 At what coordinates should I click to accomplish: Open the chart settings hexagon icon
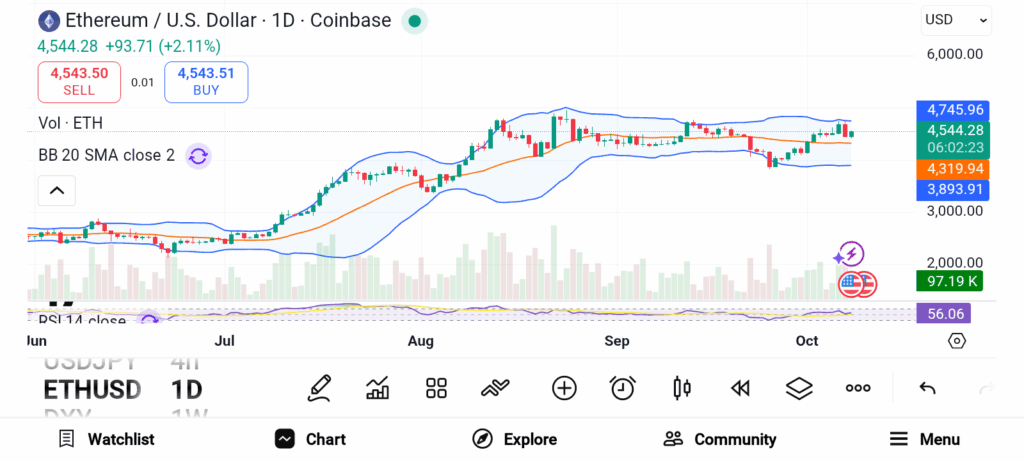pos(957,341)
